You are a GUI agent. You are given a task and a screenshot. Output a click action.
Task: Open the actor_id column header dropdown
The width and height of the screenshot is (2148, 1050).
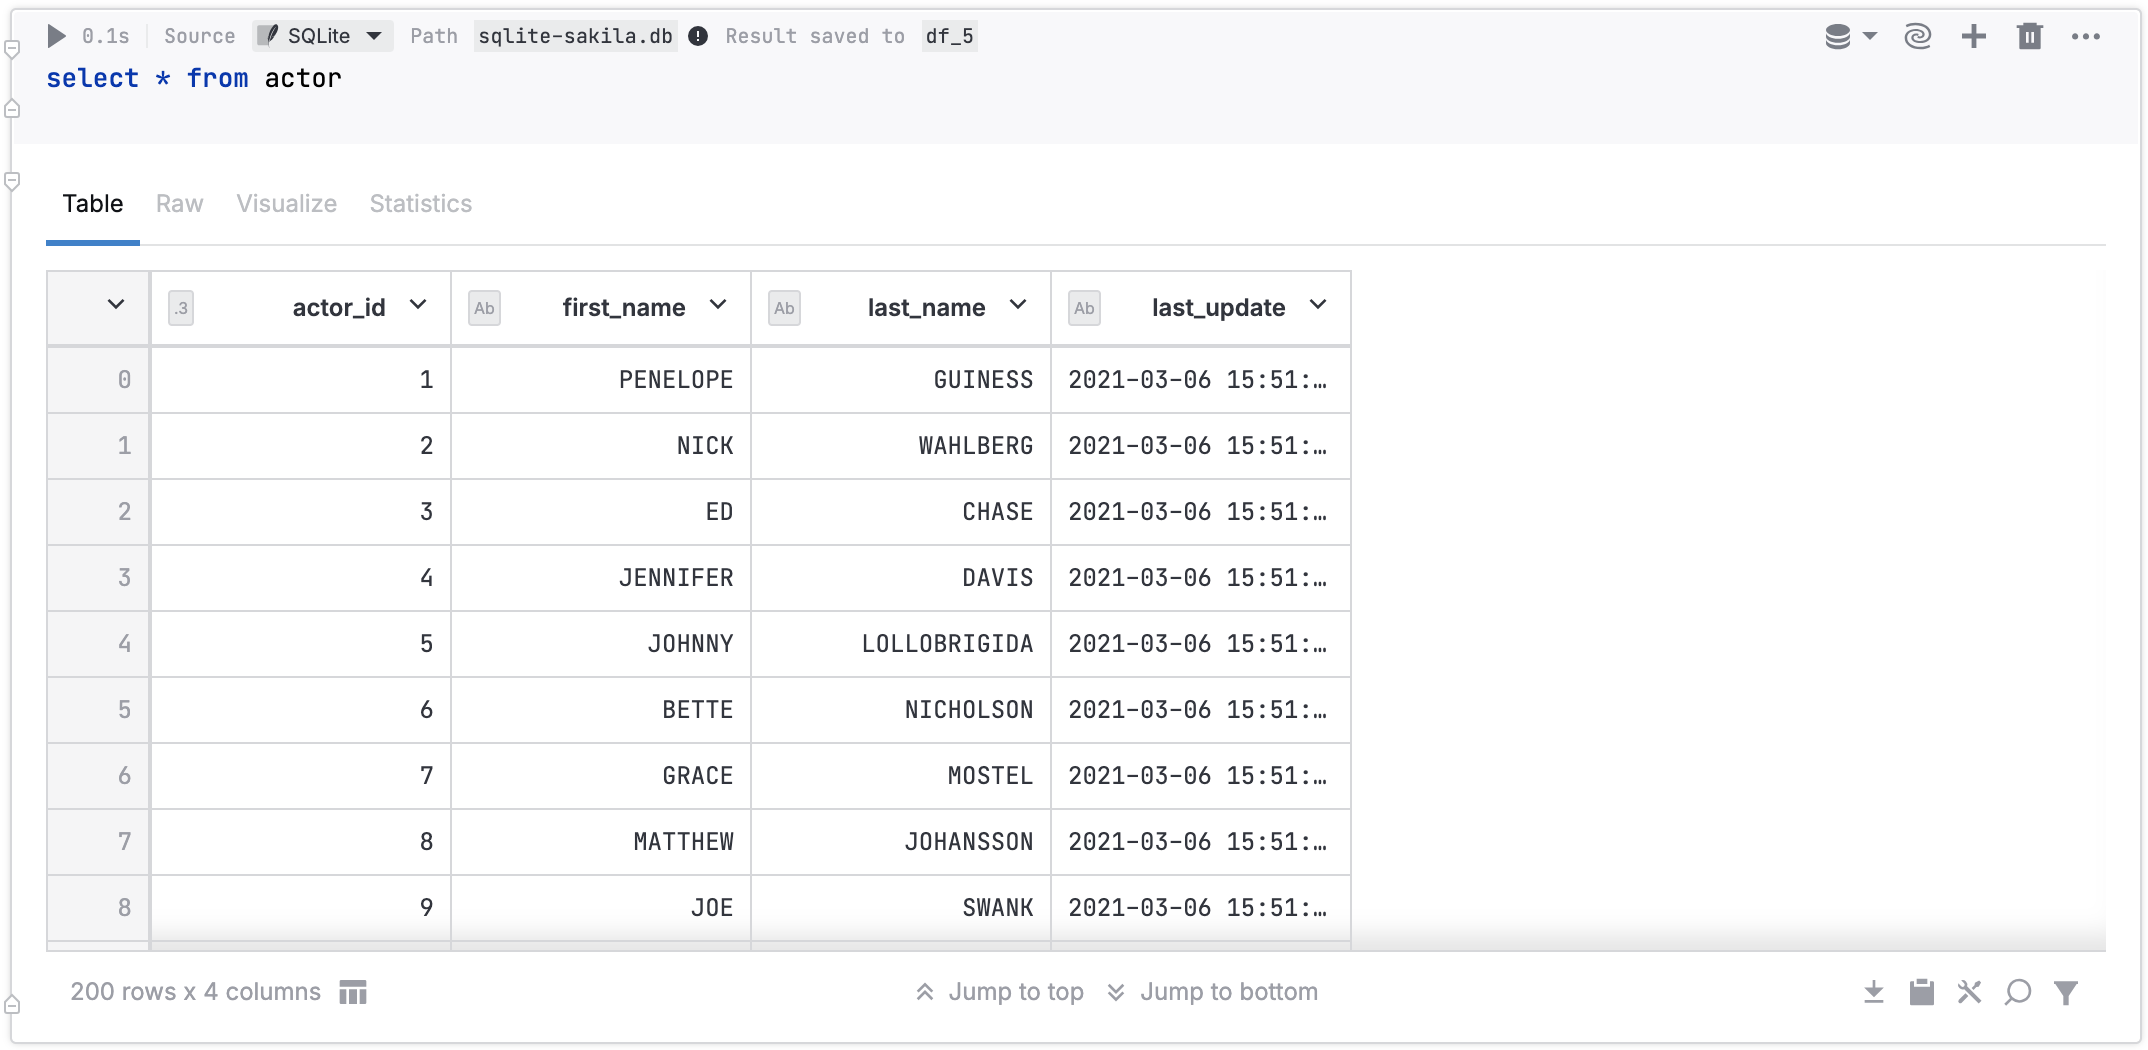418,306
